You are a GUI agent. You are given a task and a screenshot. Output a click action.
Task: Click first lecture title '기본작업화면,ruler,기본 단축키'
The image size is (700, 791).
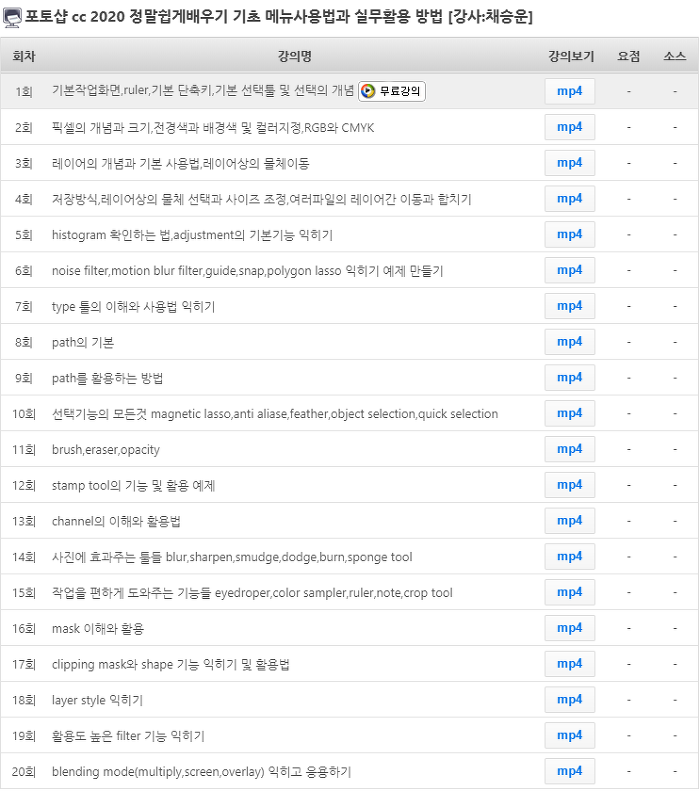tap(203, 91)
